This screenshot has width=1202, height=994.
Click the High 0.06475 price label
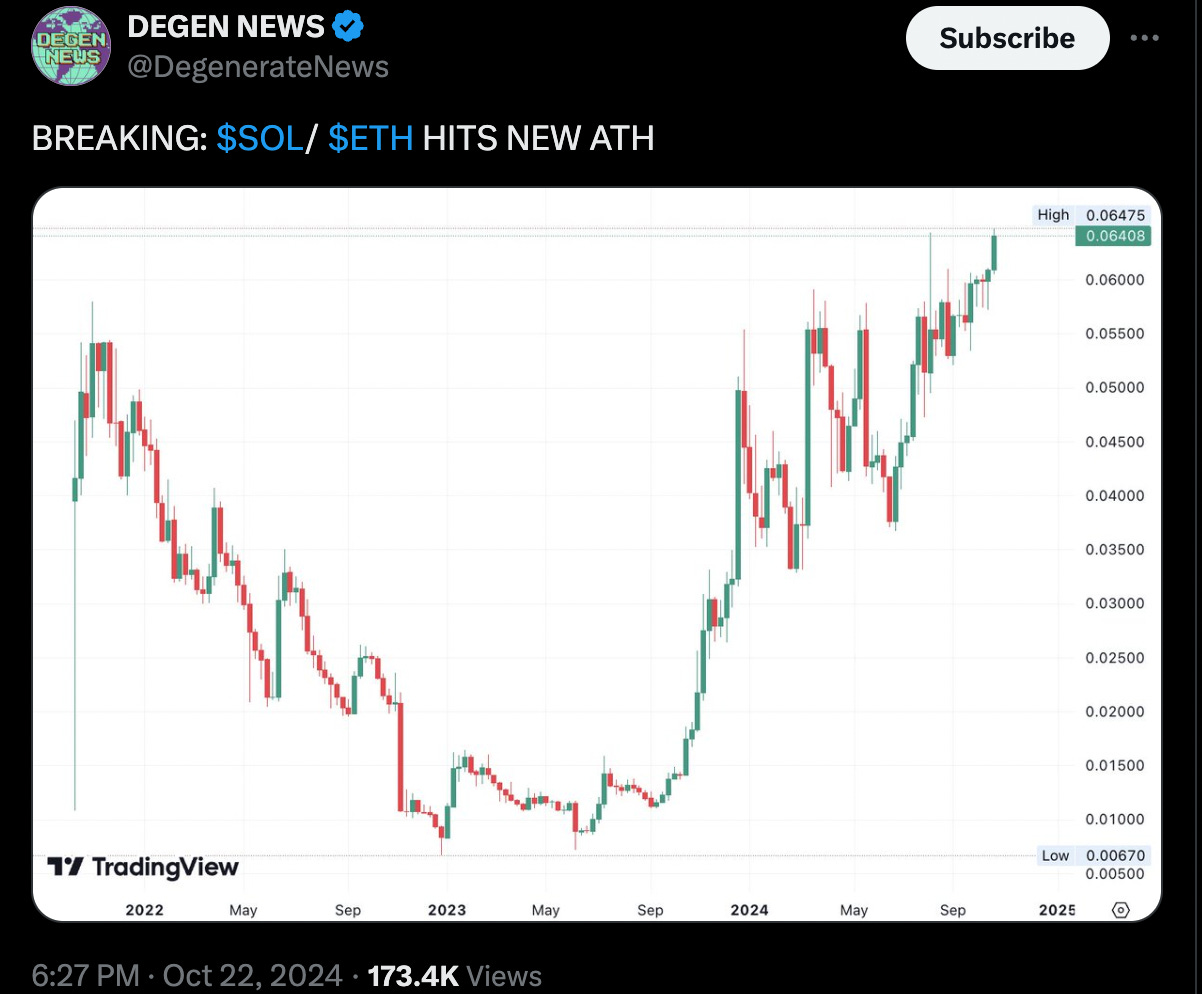pyautogui.click(x=1092, y=215)
